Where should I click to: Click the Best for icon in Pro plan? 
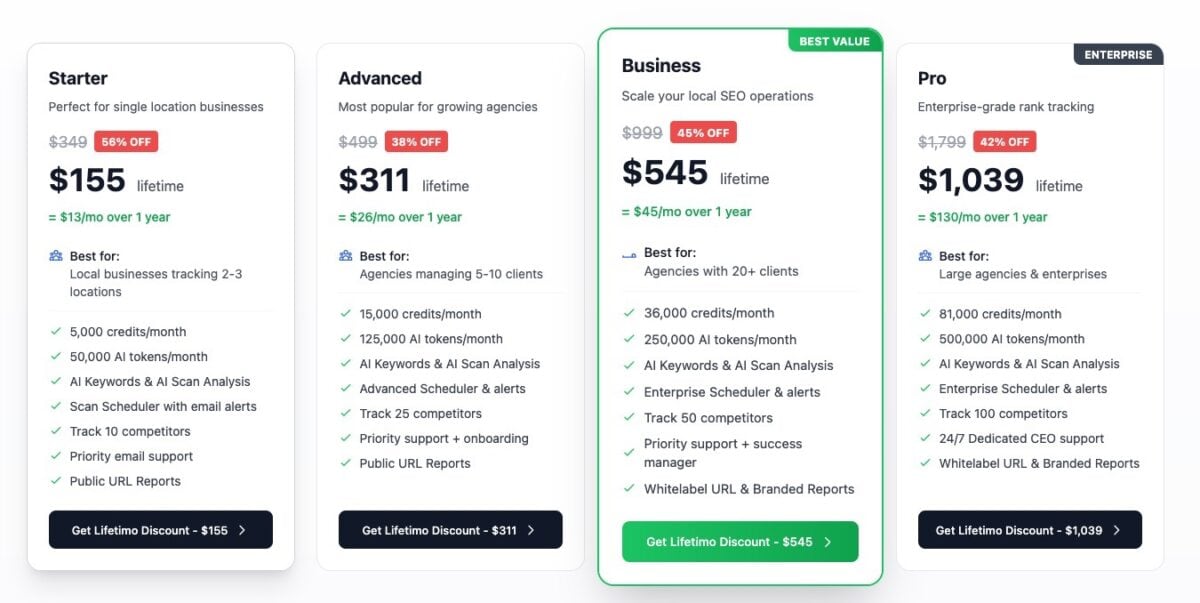click(925, 256)
